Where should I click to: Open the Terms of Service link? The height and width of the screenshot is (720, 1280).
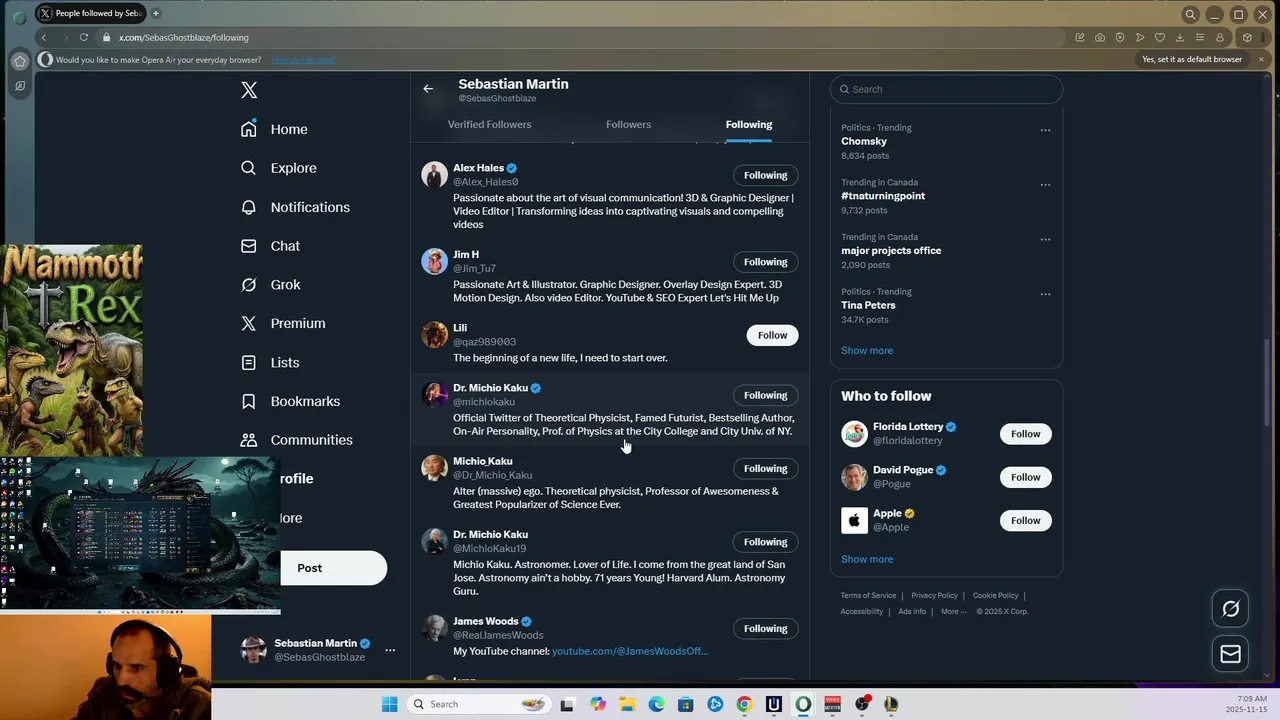pyautogui.click(x=868, y=596)
